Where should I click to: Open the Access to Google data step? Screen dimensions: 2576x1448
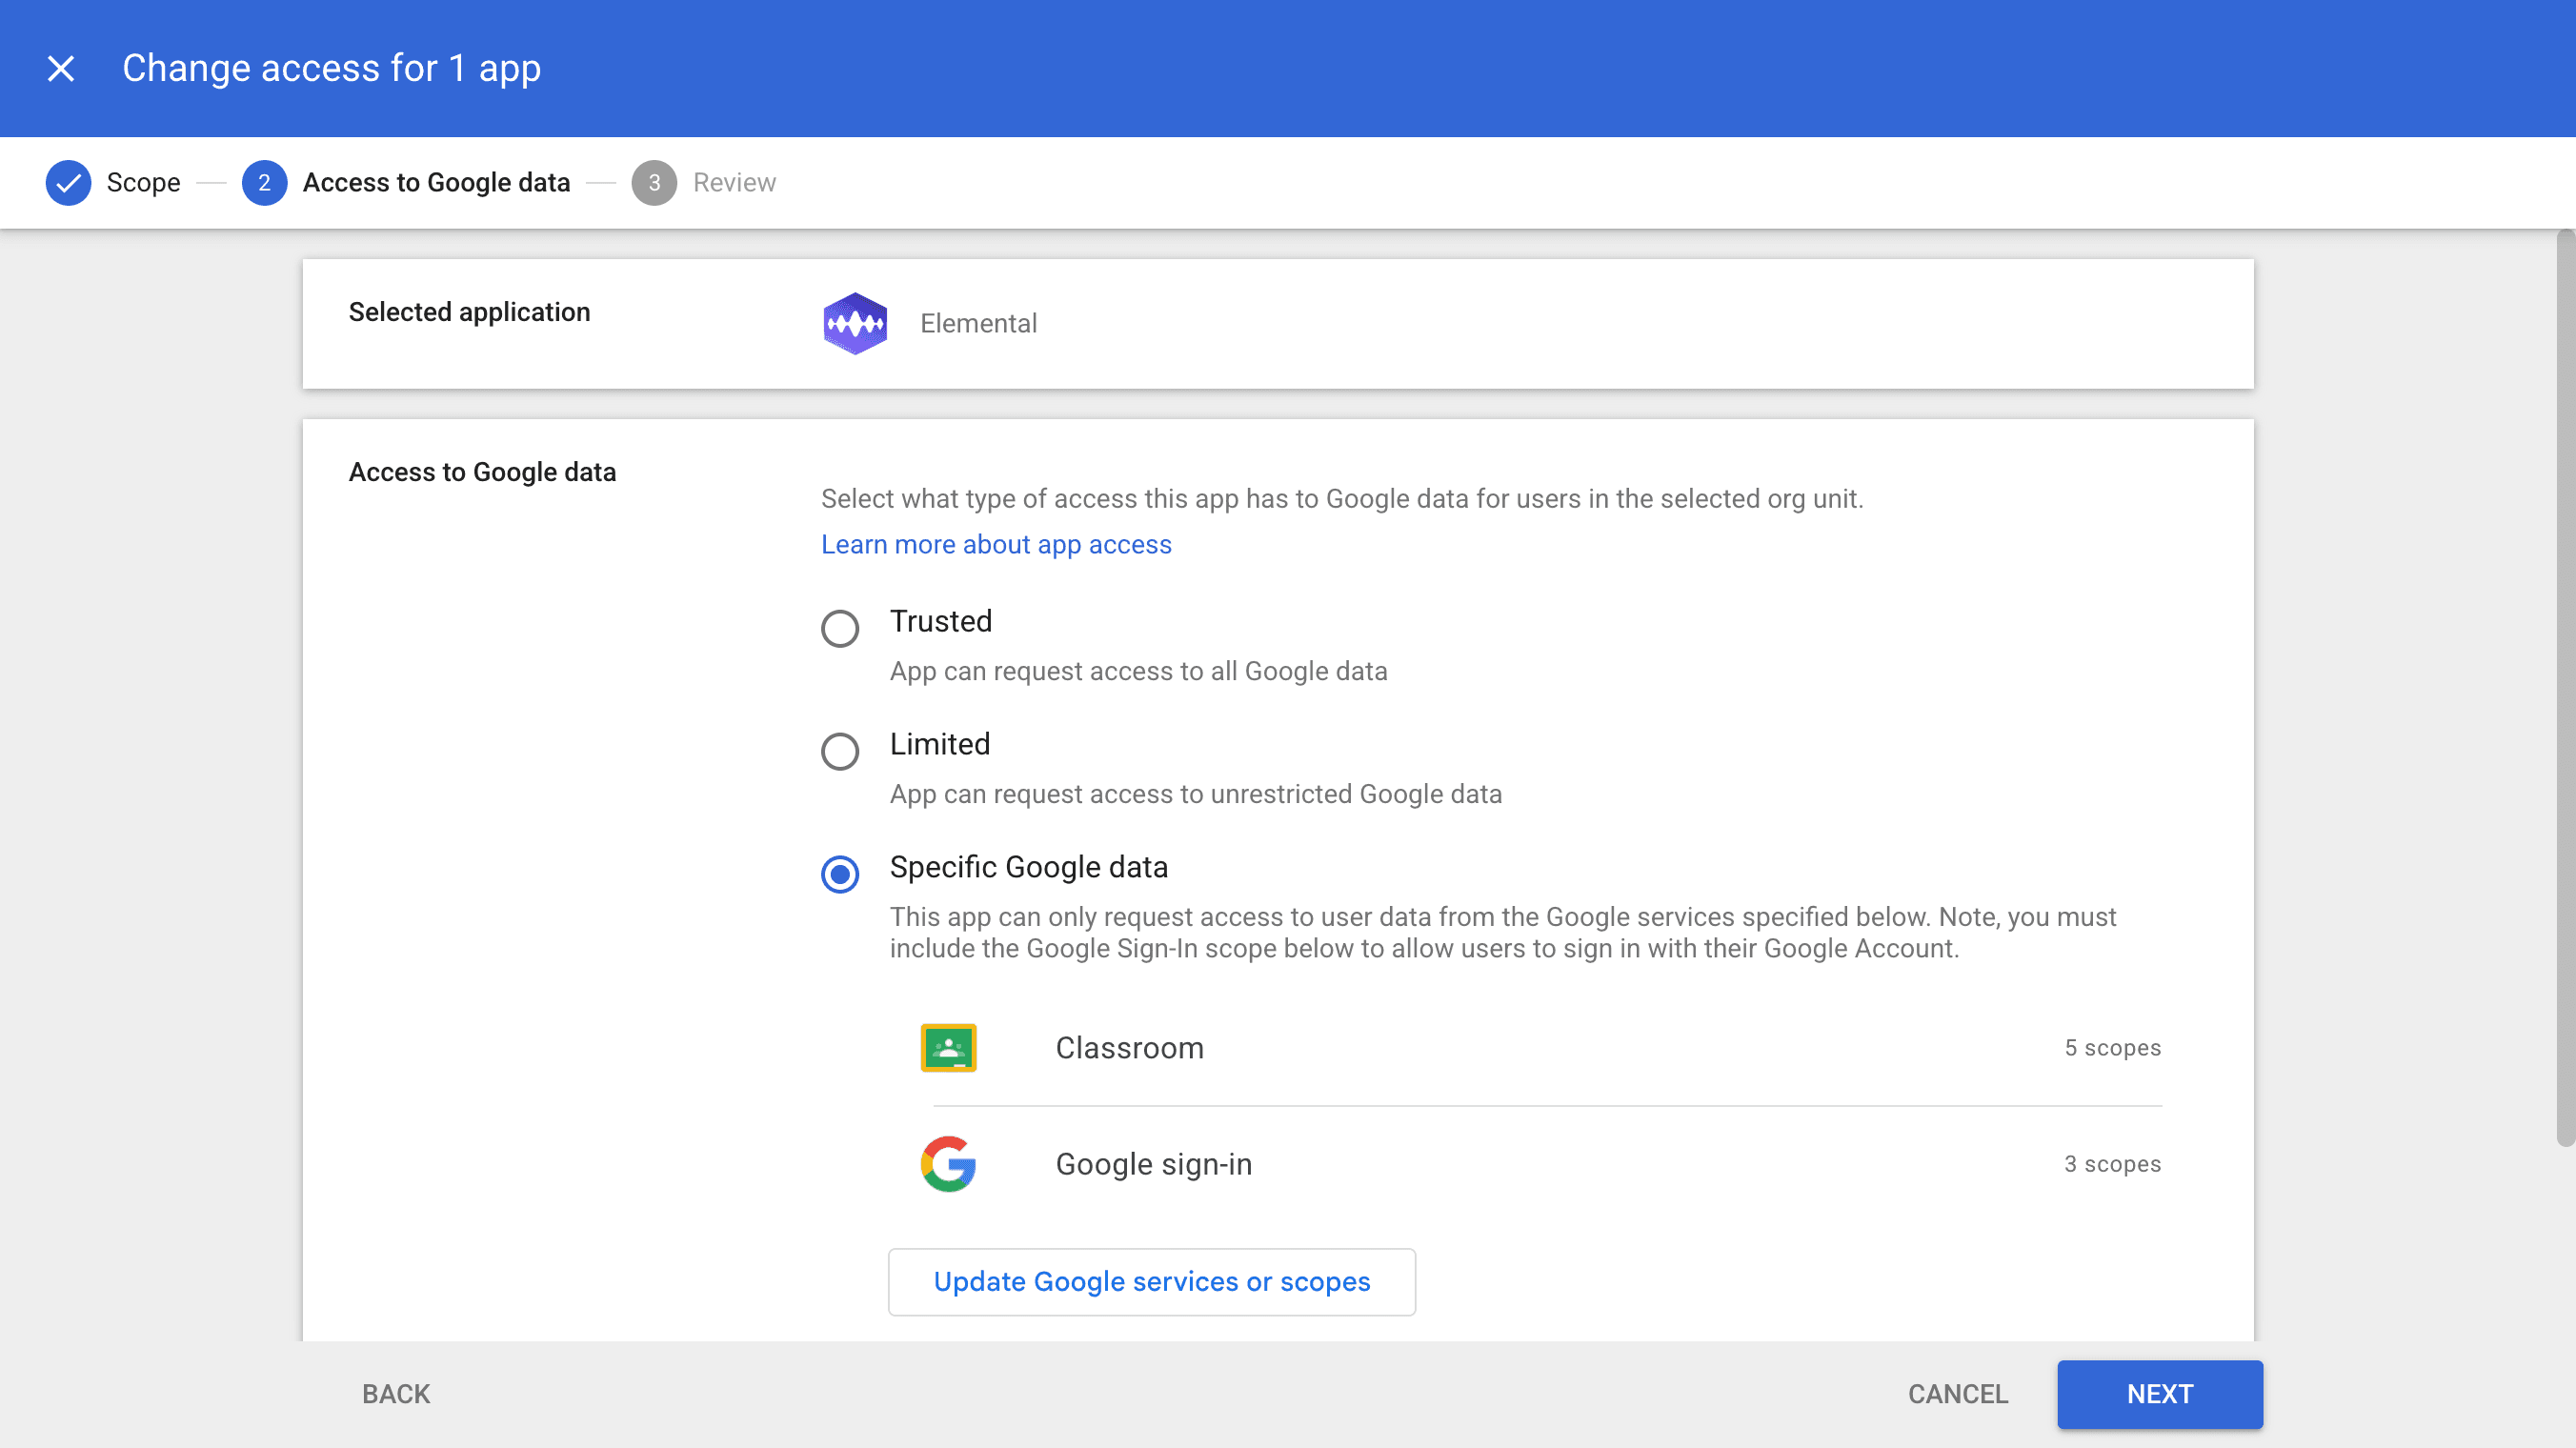(x=436, y=183)
